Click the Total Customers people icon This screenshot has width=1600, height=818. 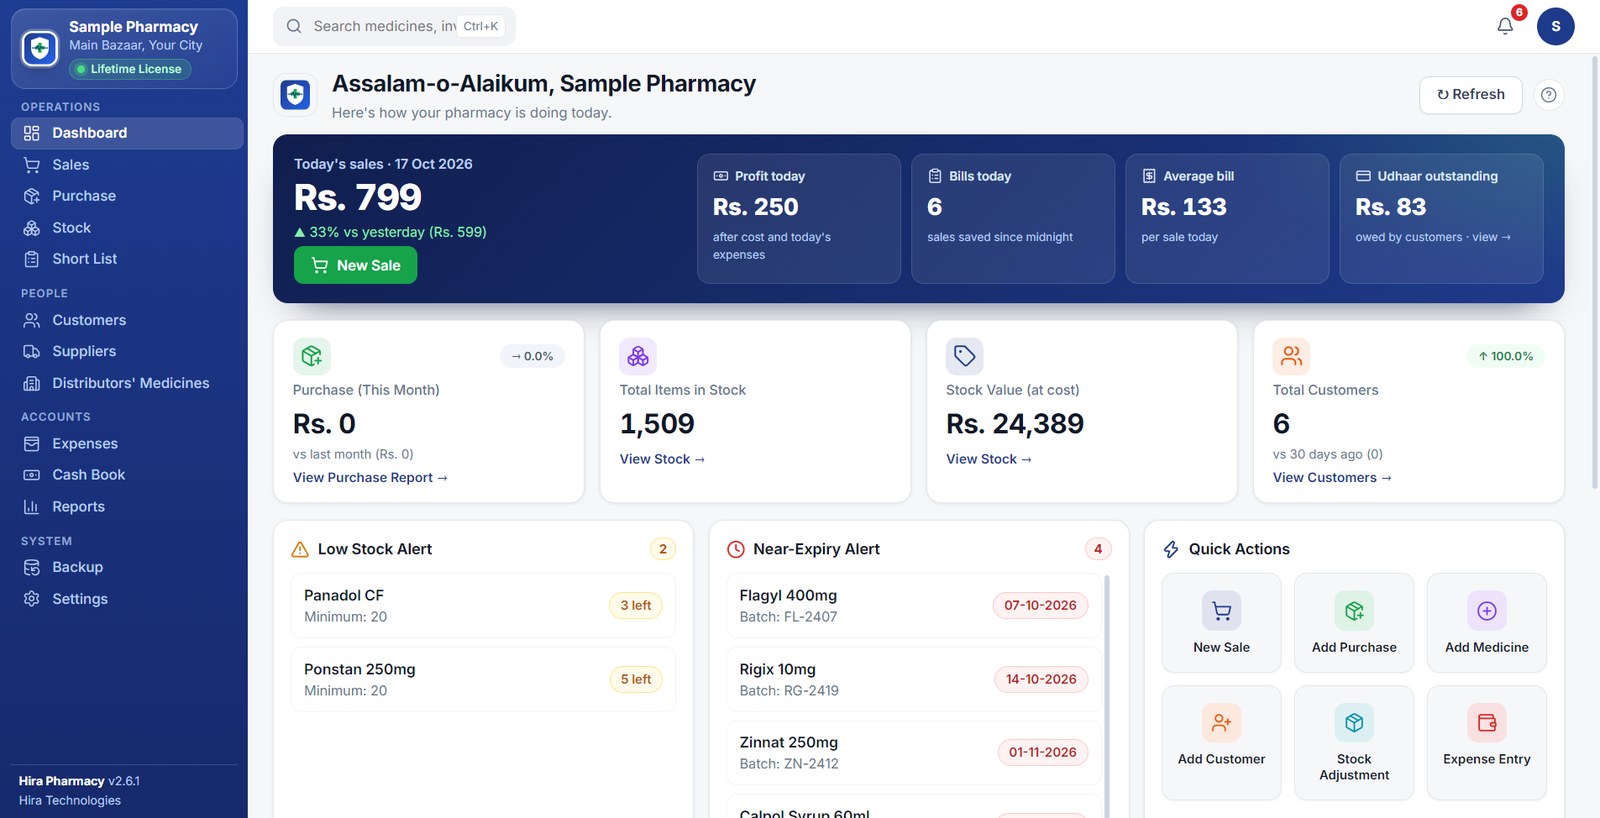pos(1291,356)
